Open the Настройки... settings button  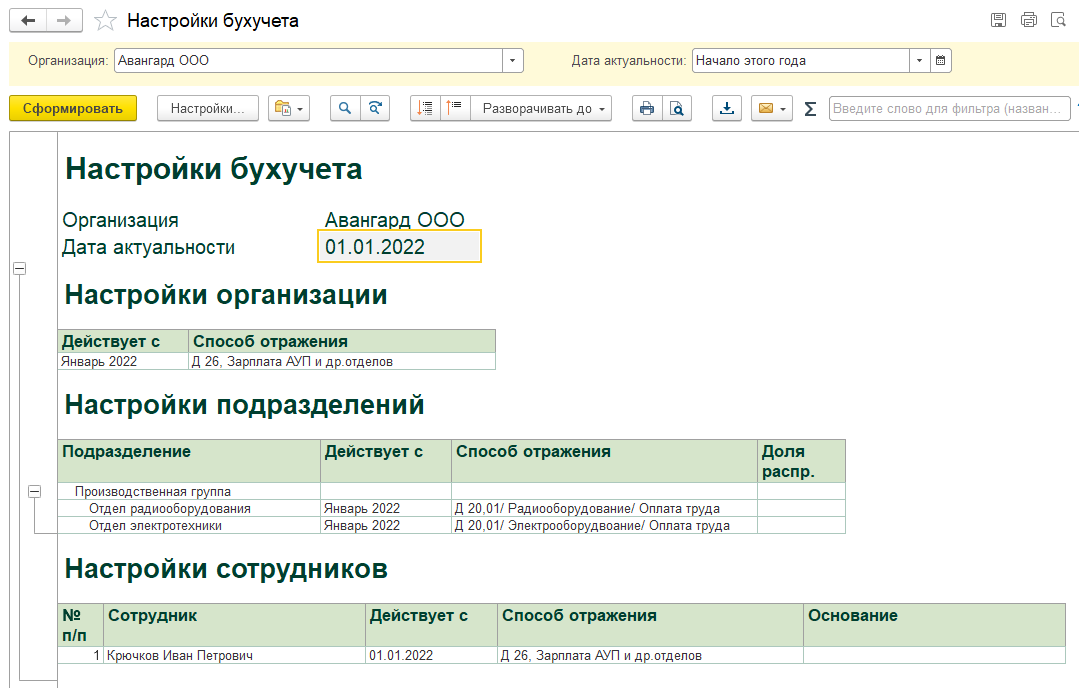point(207,109)
